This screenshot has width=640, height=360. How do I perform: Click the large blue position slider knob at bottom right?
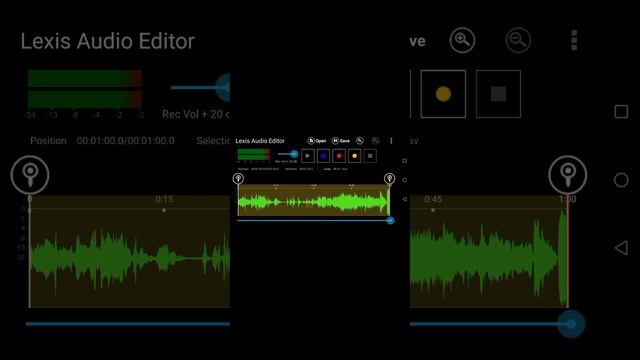[571, 324]
